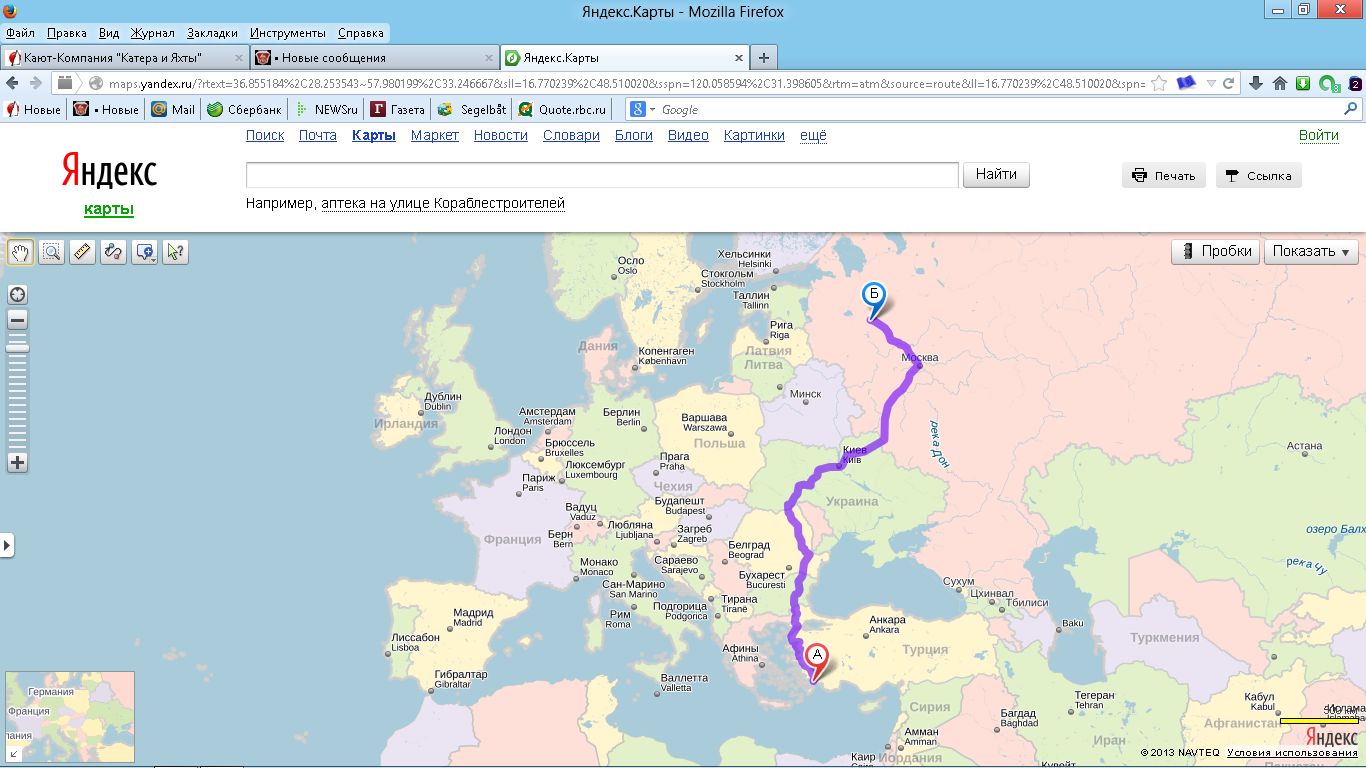Zoom in with the plus button
The image size is (1366, 768).
[x=17, y=462]
